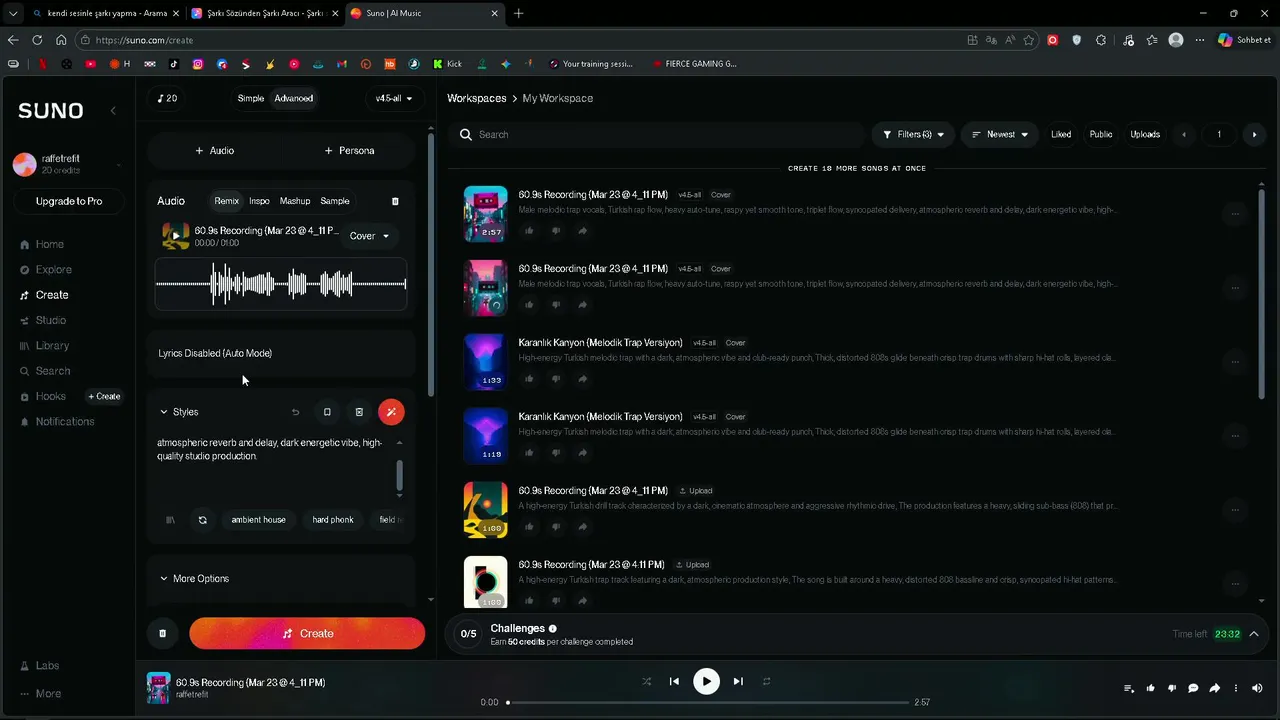Dislike the playing song in player bar
1280x720 pixels.
(1172, 688)
